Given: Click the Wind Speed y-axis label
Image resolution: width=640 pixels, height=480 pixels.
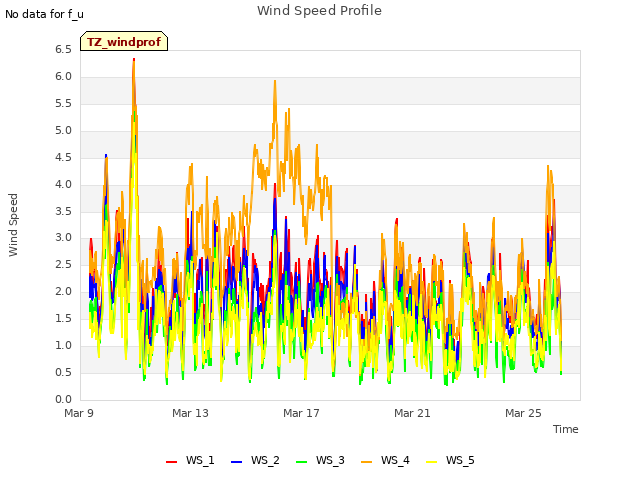Looking at the screenshot, I should tap(13, 225).
